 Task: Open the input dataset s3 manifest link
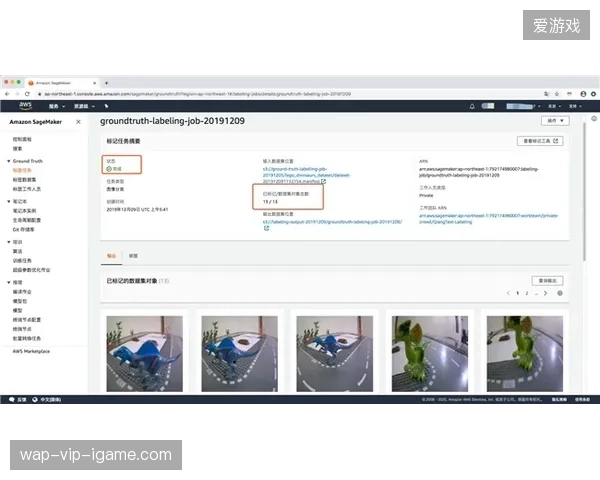click(306, 175)
